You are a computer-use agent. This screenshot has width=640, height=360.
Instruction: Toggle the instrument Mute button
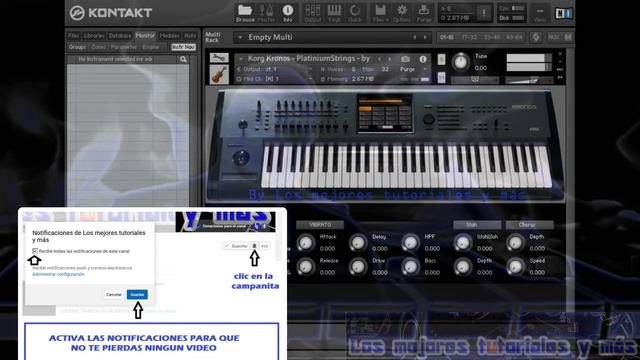pos(441,77)
